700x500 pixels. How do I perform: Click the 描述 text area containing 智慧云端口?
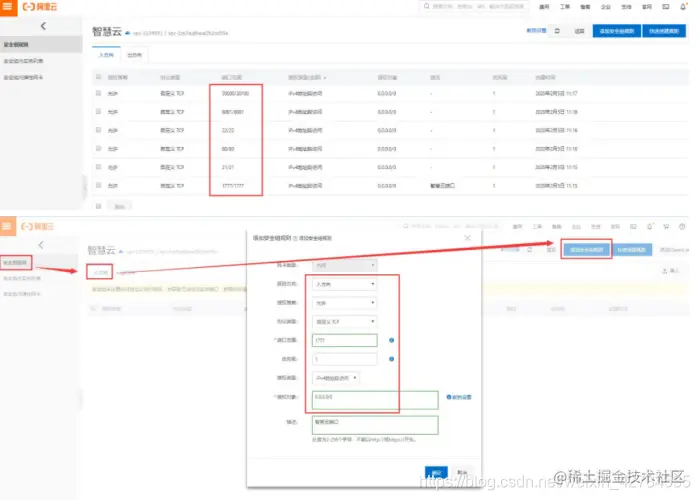click(375, 425)
